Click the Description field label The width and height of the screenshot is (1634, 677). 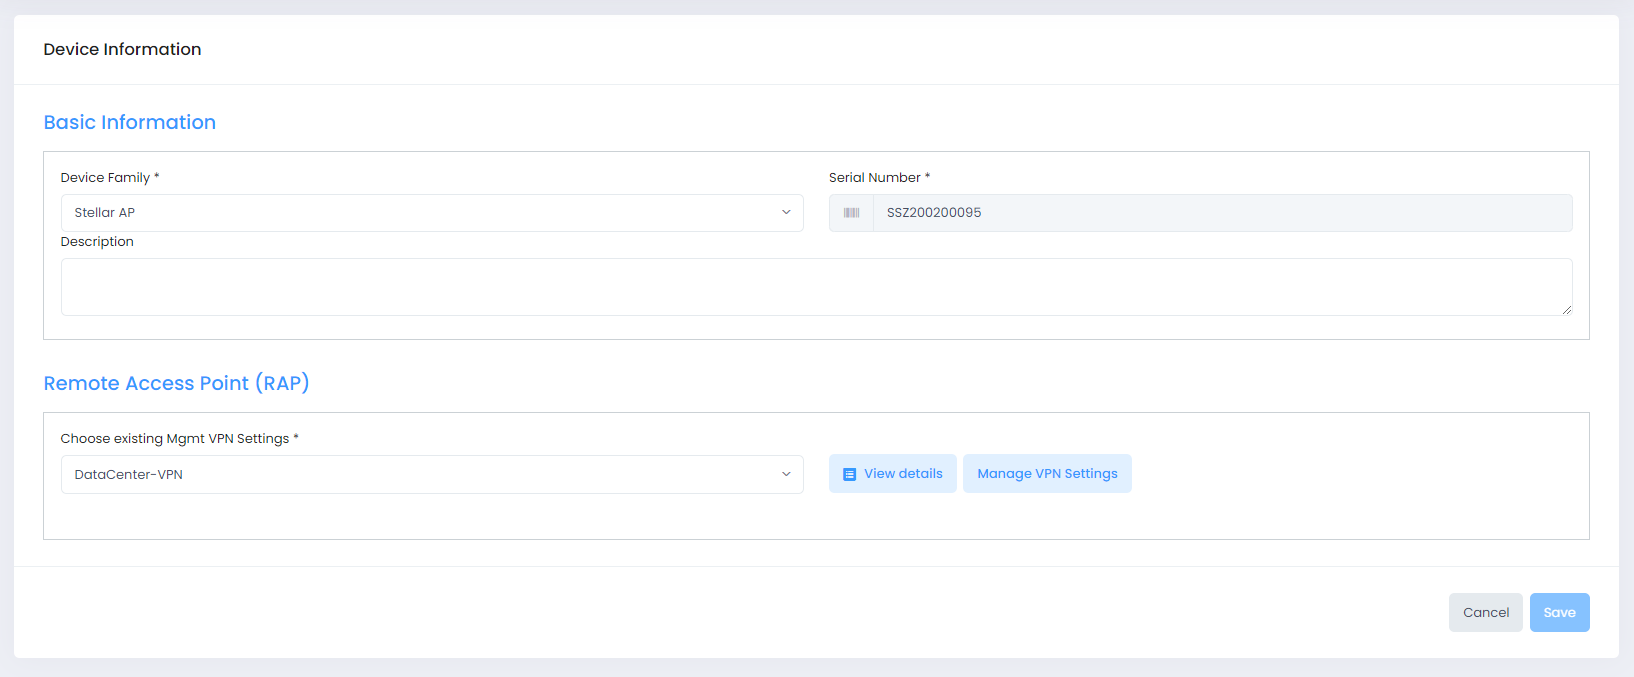tap(97, 241)
